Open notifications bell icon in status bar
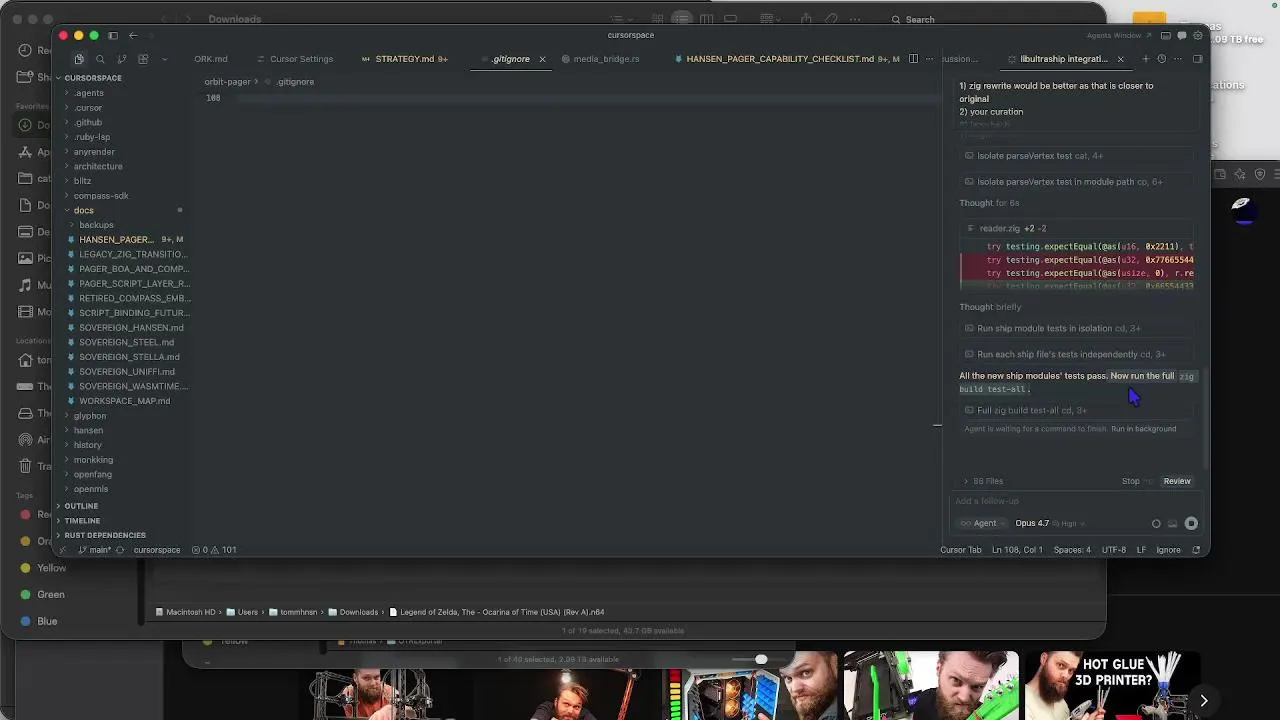Image resolution: width=1280 pixels, height=720 pixels. (1196, 550)
